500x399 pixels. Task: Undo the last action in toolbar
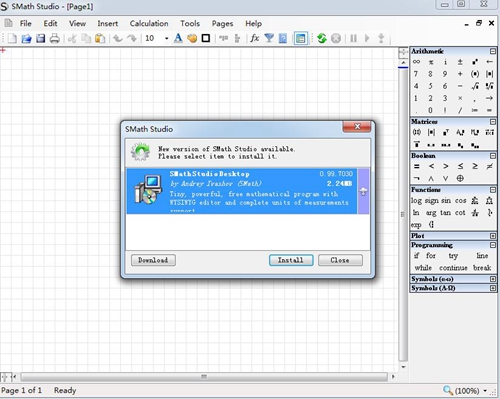pyautogui.click(x=117, y=38)
